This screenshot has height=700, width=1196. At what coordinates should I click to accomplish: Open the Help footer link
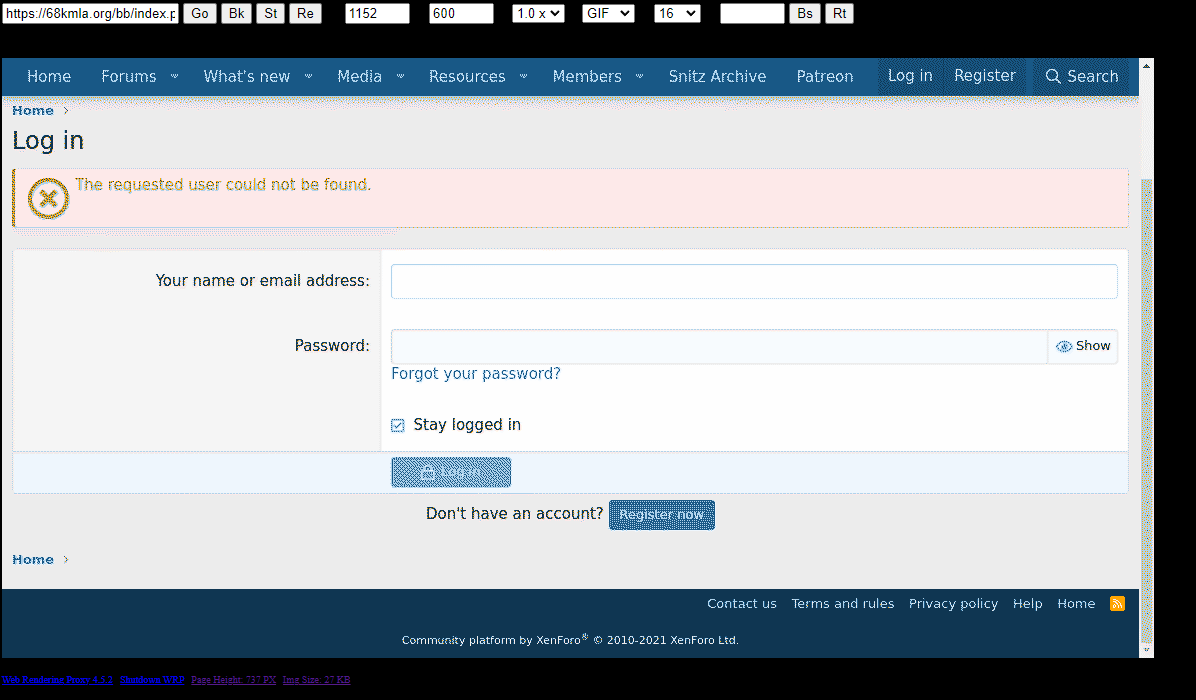pyautogui.click(x=1027, y=604)
